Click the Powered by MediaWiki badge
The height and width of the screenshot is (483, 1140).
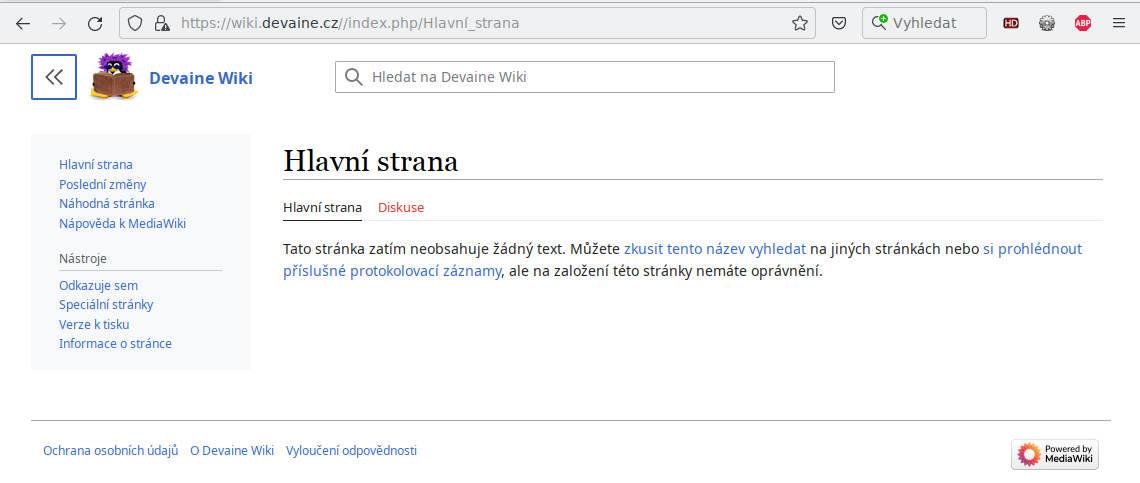(1055, 454)
